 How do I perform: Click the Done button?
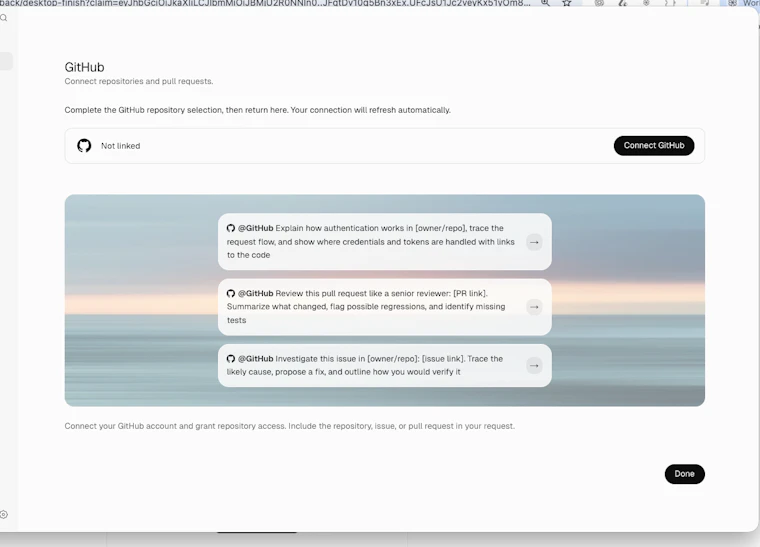[684, 474]
